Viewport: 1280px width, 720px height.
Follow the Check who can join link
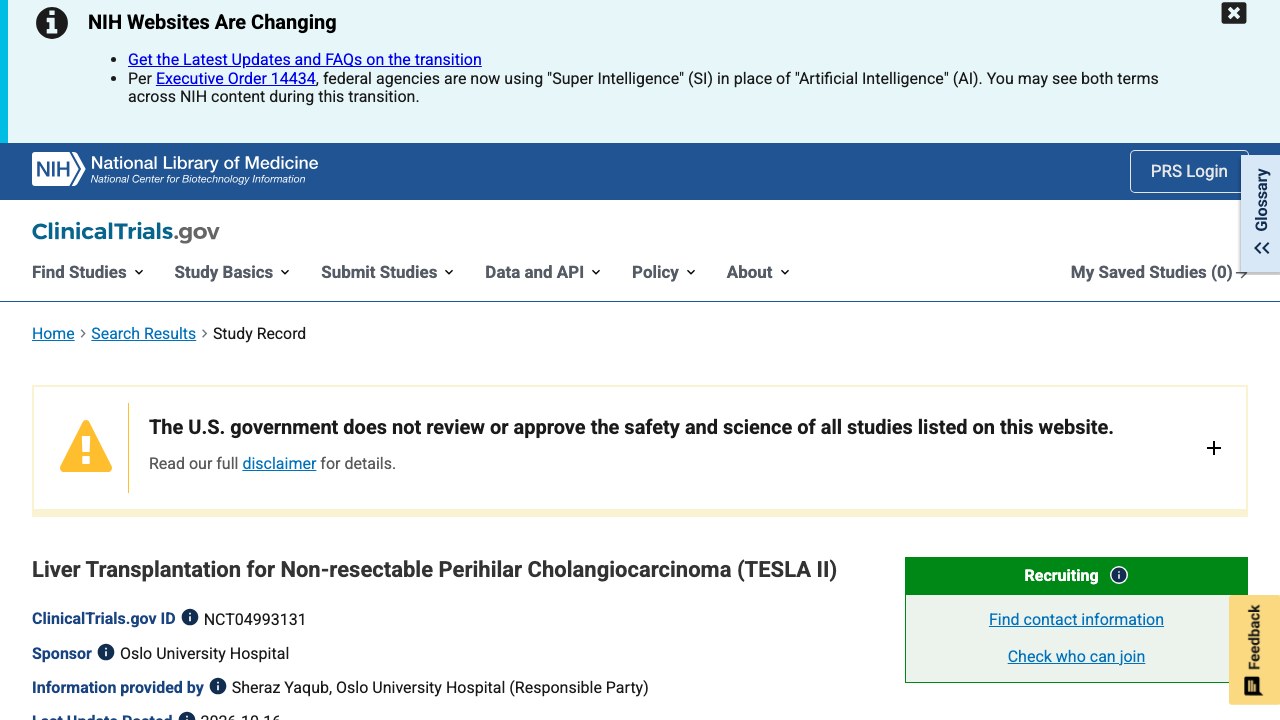[1076, 656]
